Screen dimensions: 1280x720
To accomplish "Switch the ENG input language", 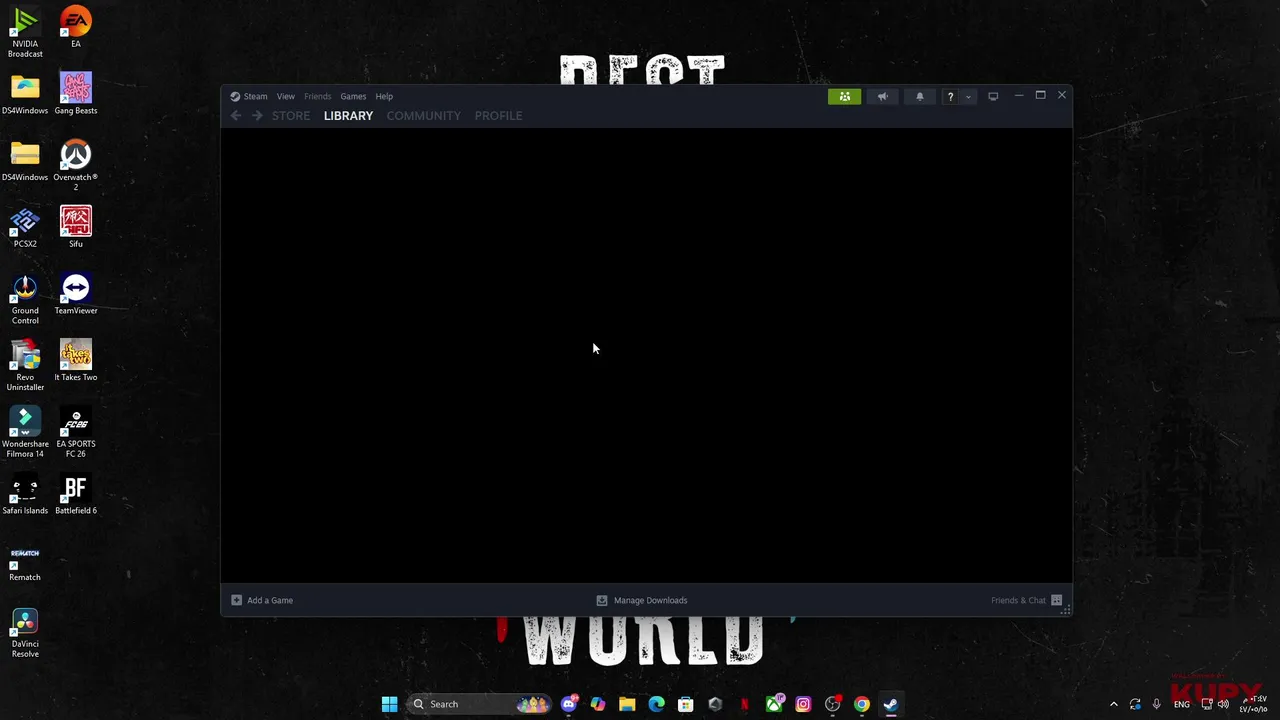I will pos(1182,704).
